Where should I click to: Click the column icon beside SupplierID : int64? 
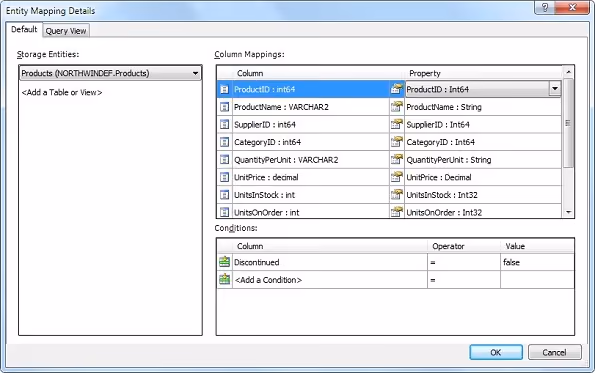(224, 124)
